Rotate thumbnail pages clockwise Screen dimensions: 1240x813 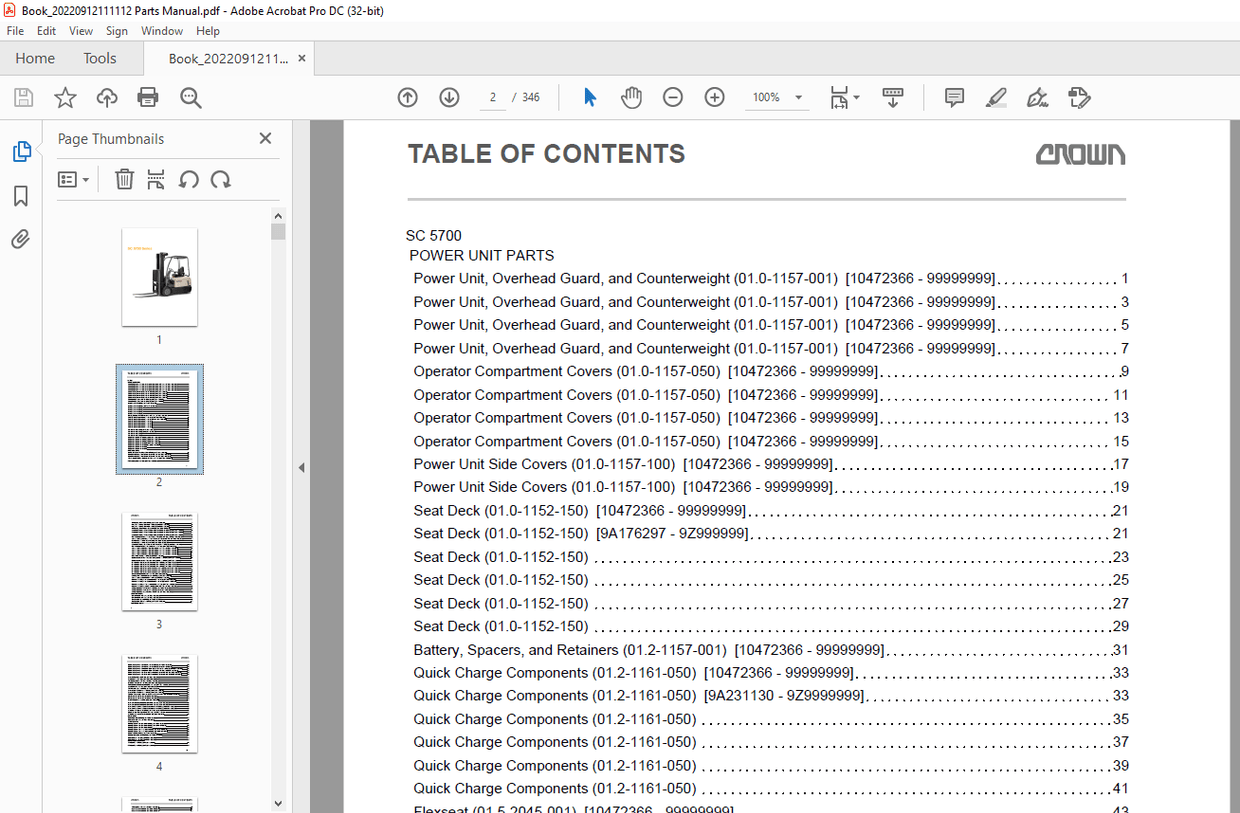coord(221,180)
